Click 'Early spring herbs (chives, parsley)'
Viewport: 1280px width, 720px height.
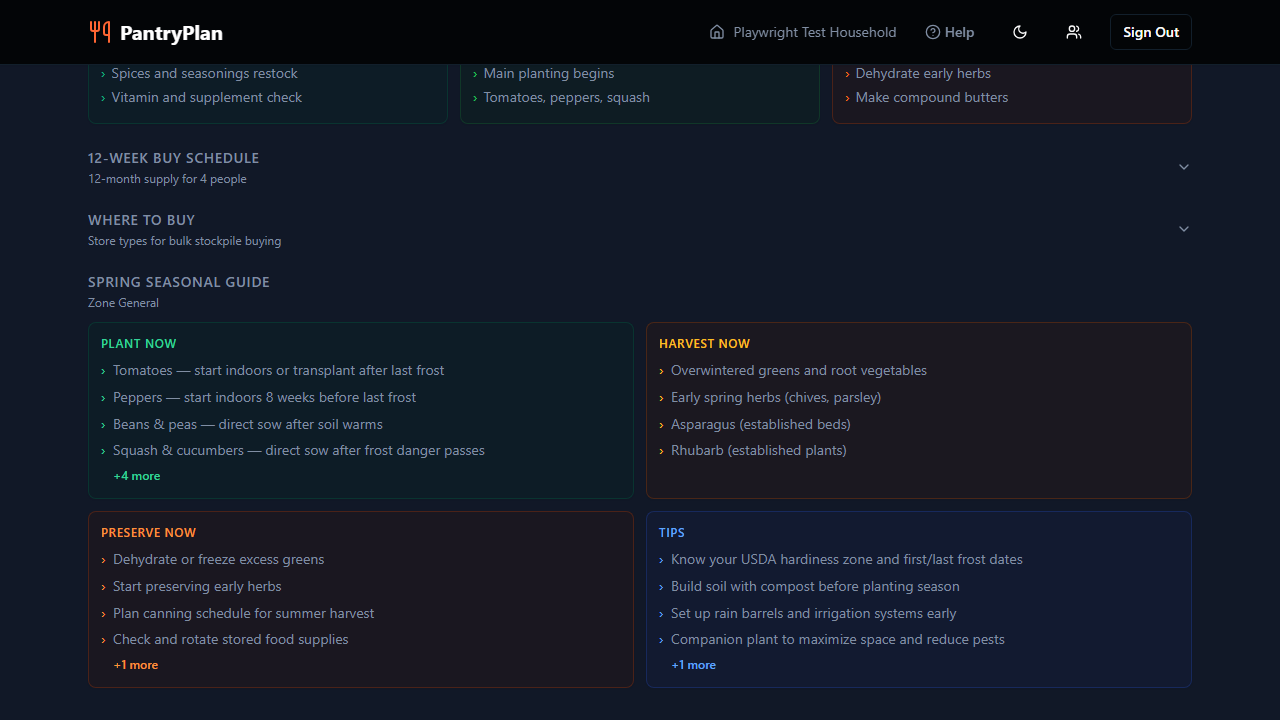(x=776, y=397)
